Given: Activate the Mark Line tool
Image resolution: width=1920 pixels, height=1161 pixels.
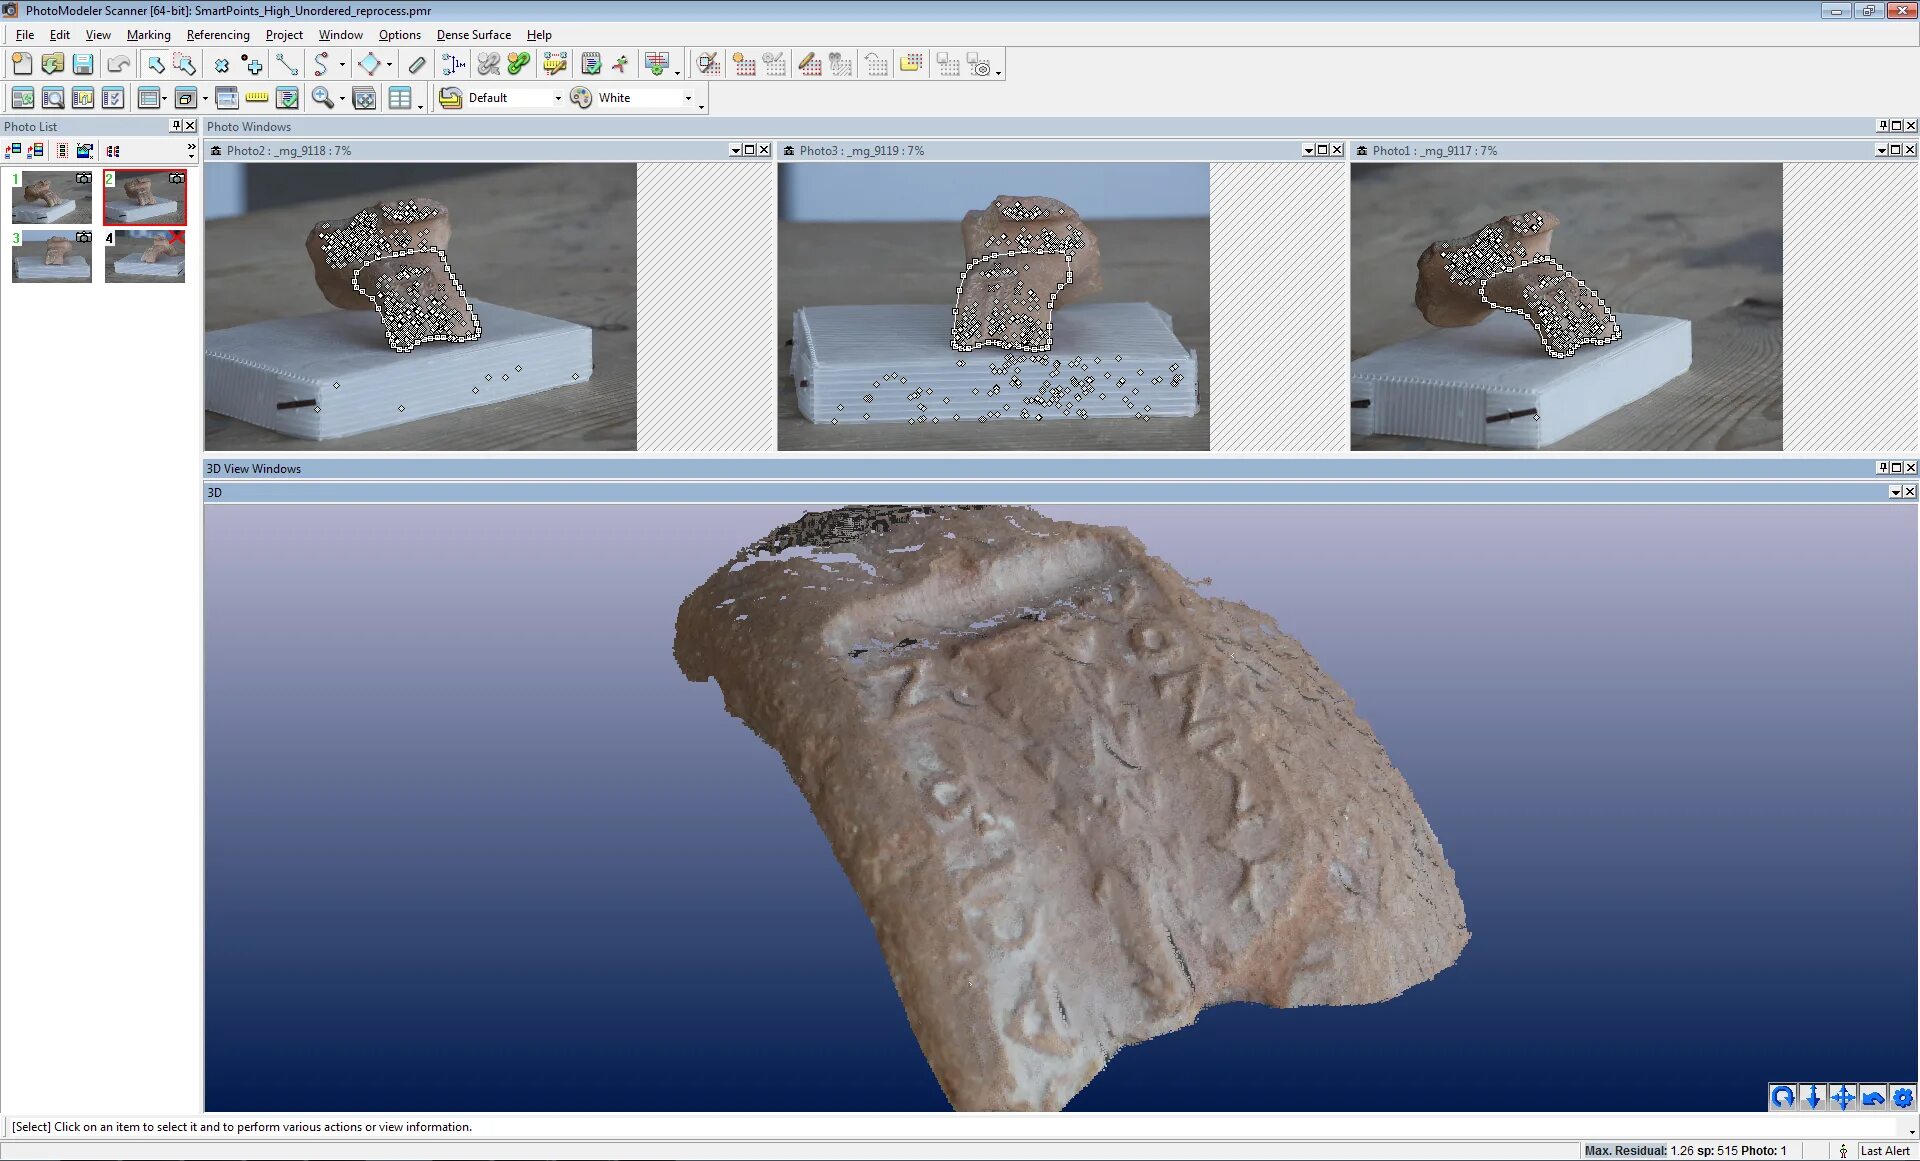Looking at the screenshot, I should coord(287,65).
